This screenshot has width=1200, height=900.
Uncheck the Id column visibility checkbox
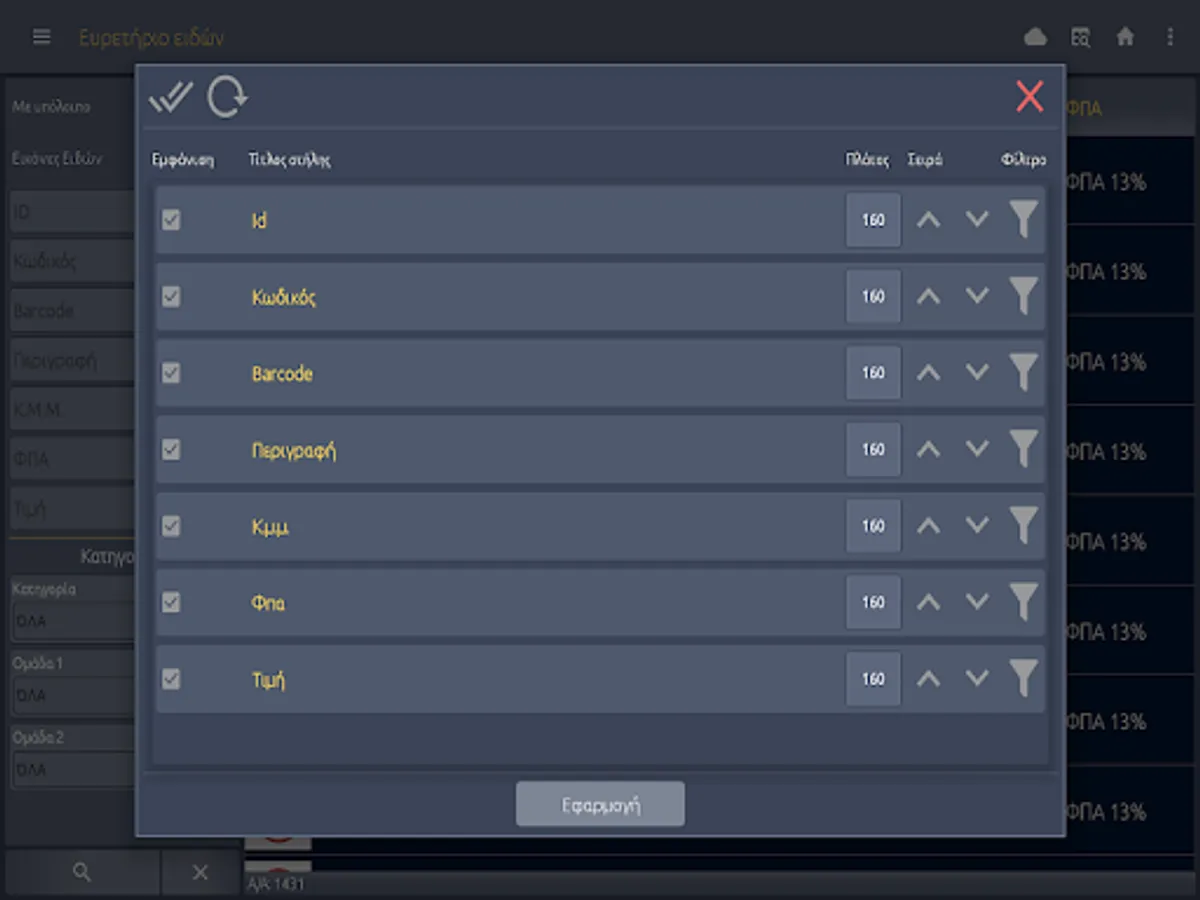click(x=171, y=220)
